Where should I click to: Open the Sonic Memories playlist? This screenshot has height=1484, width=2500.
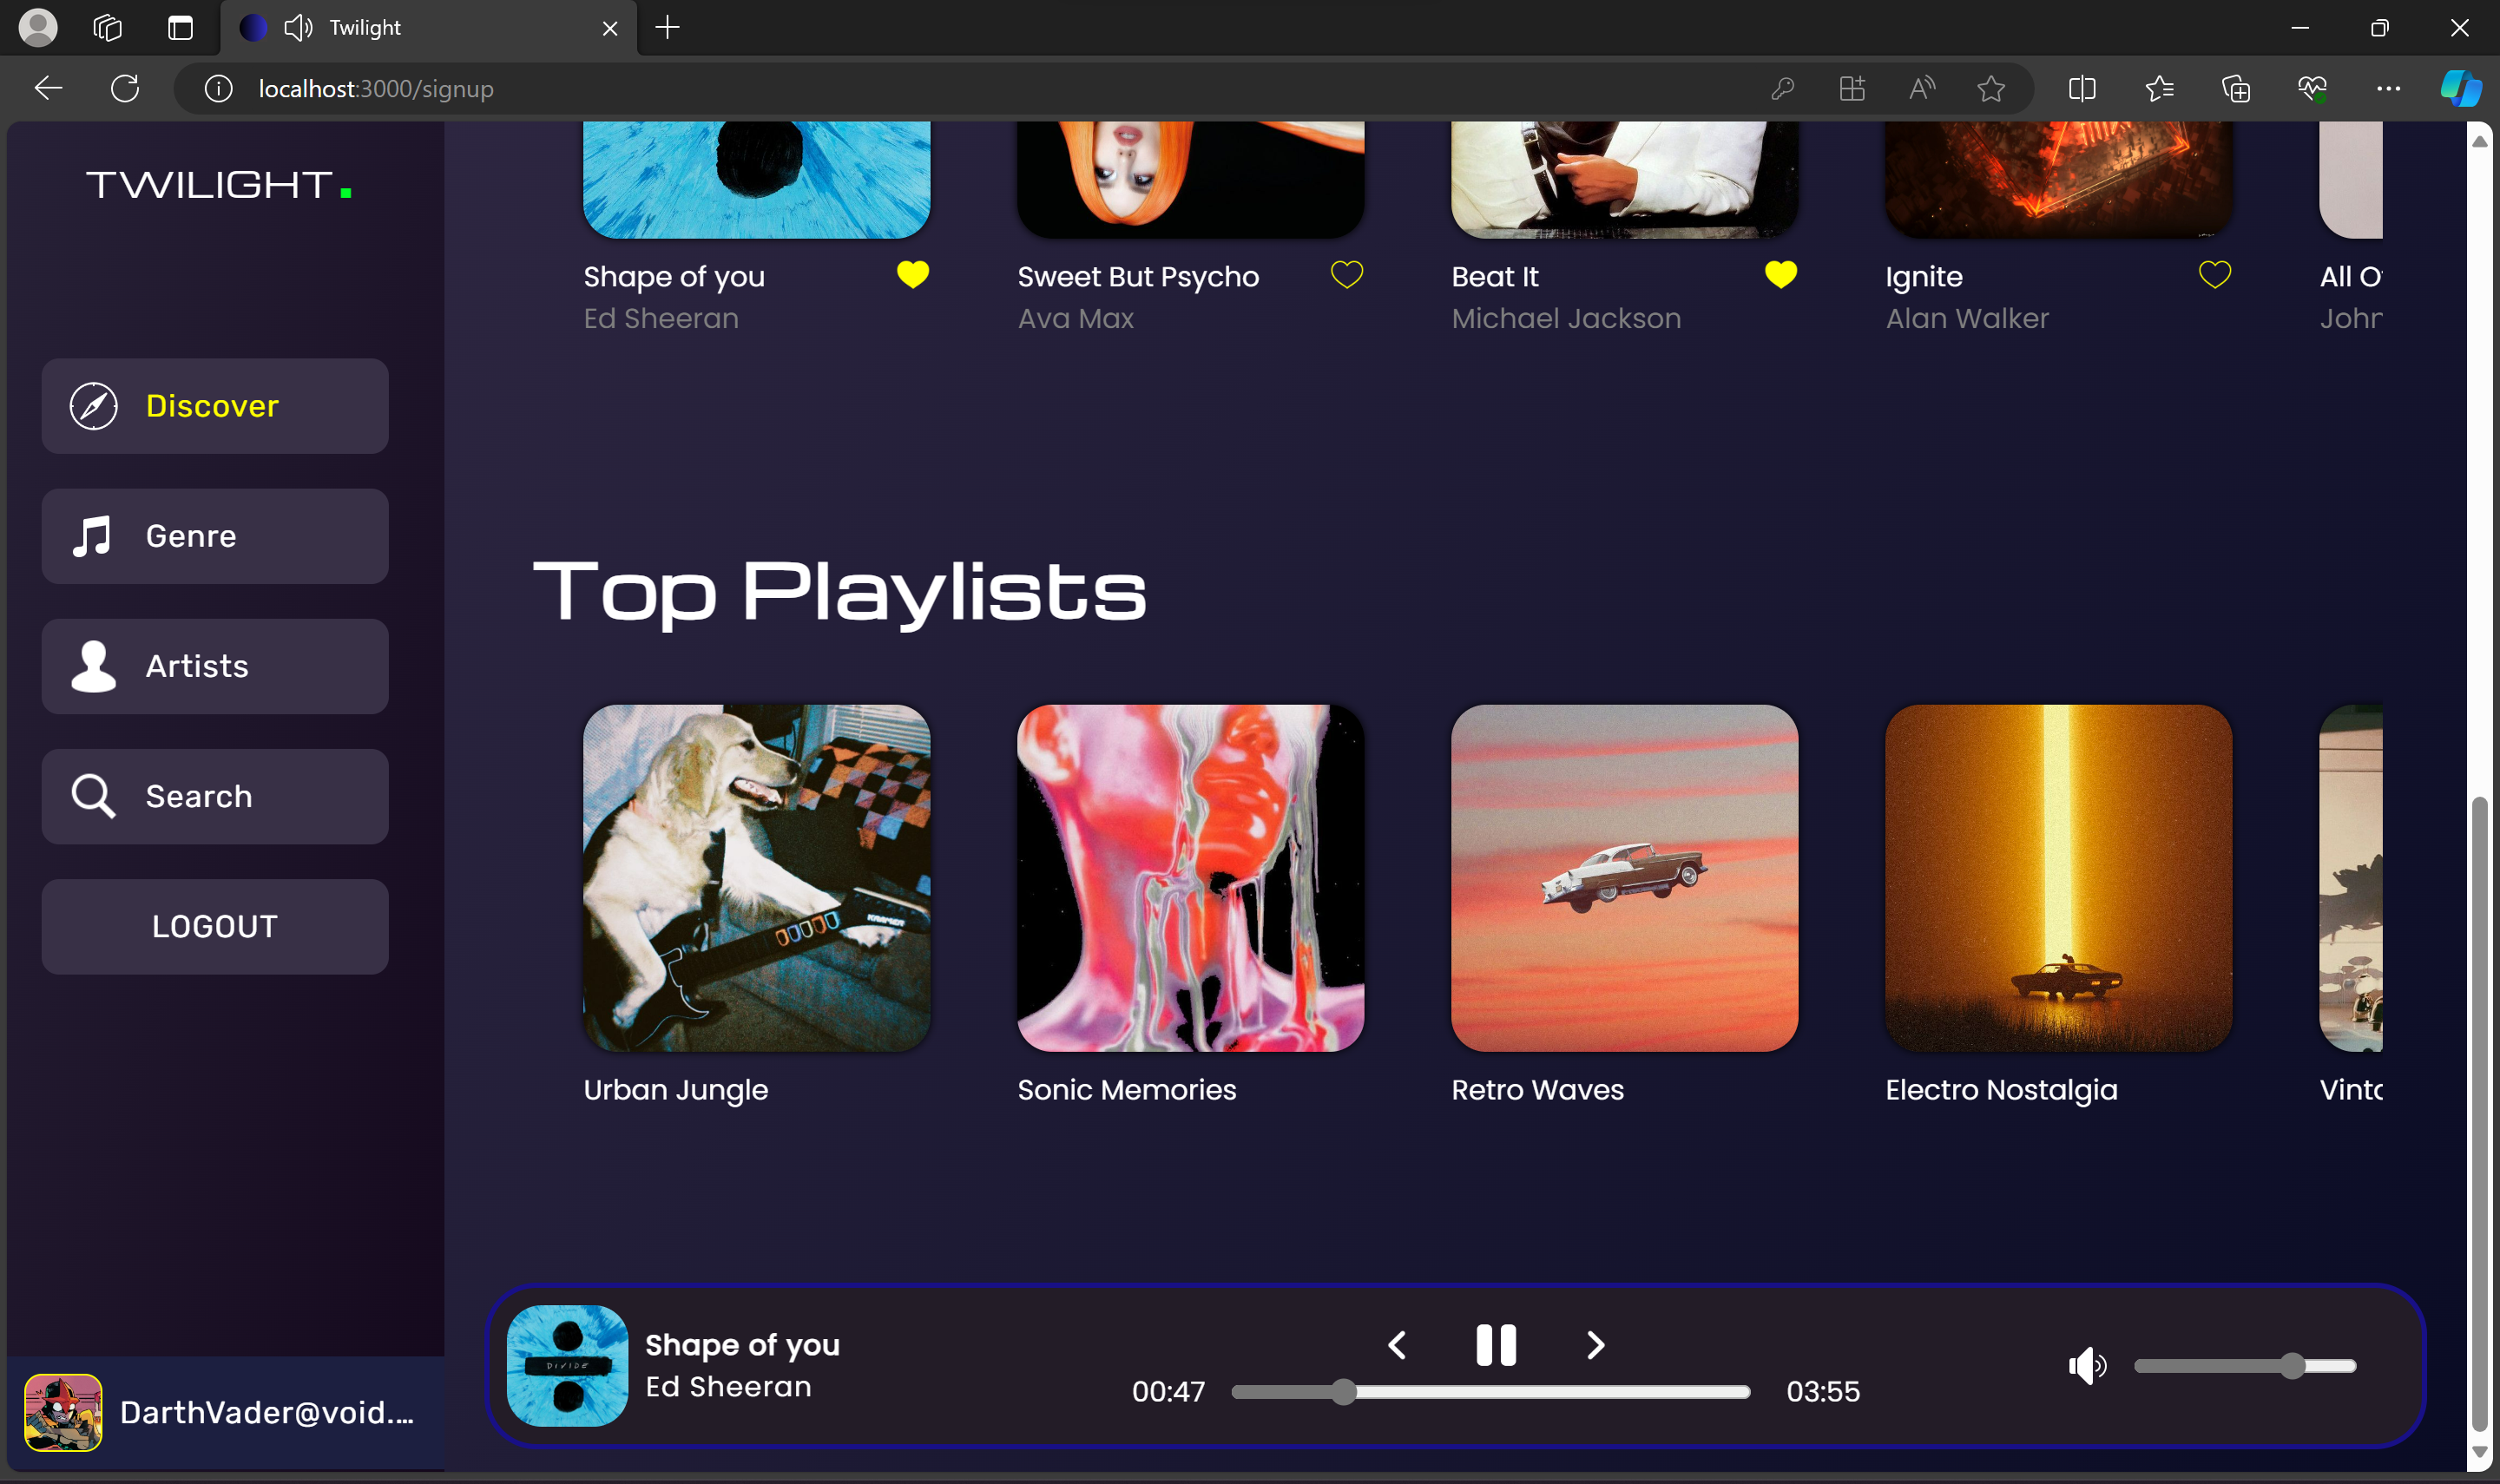[1189, 878]
